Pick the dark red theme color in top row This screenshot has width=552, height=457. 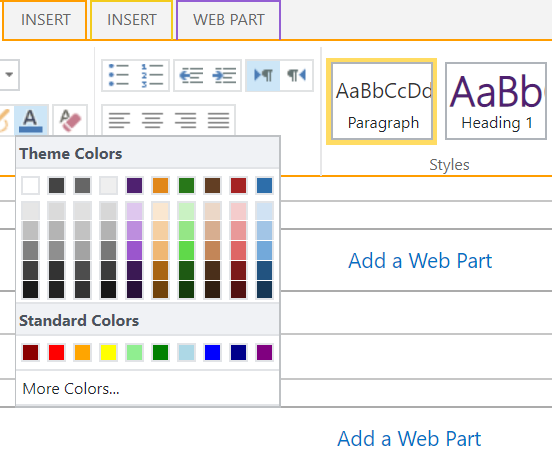238,186
